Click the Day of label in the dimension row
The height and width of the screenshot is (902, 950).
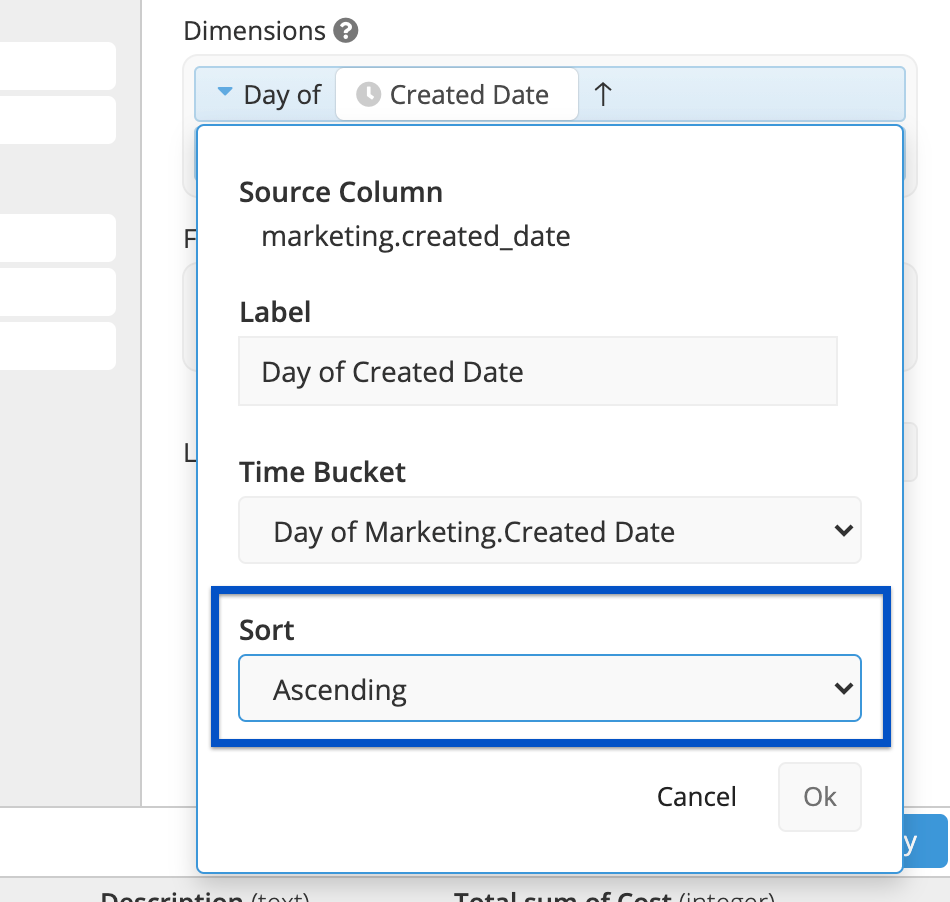coord(282,95)
